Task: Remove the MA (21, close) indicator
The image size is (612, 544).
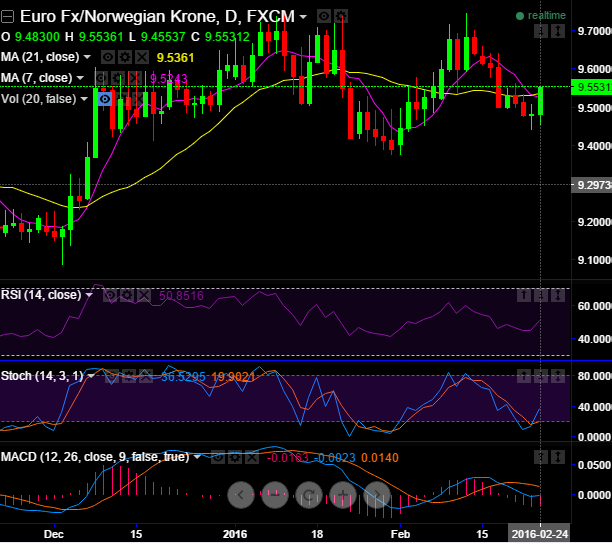Action: [x=142, y=57]
